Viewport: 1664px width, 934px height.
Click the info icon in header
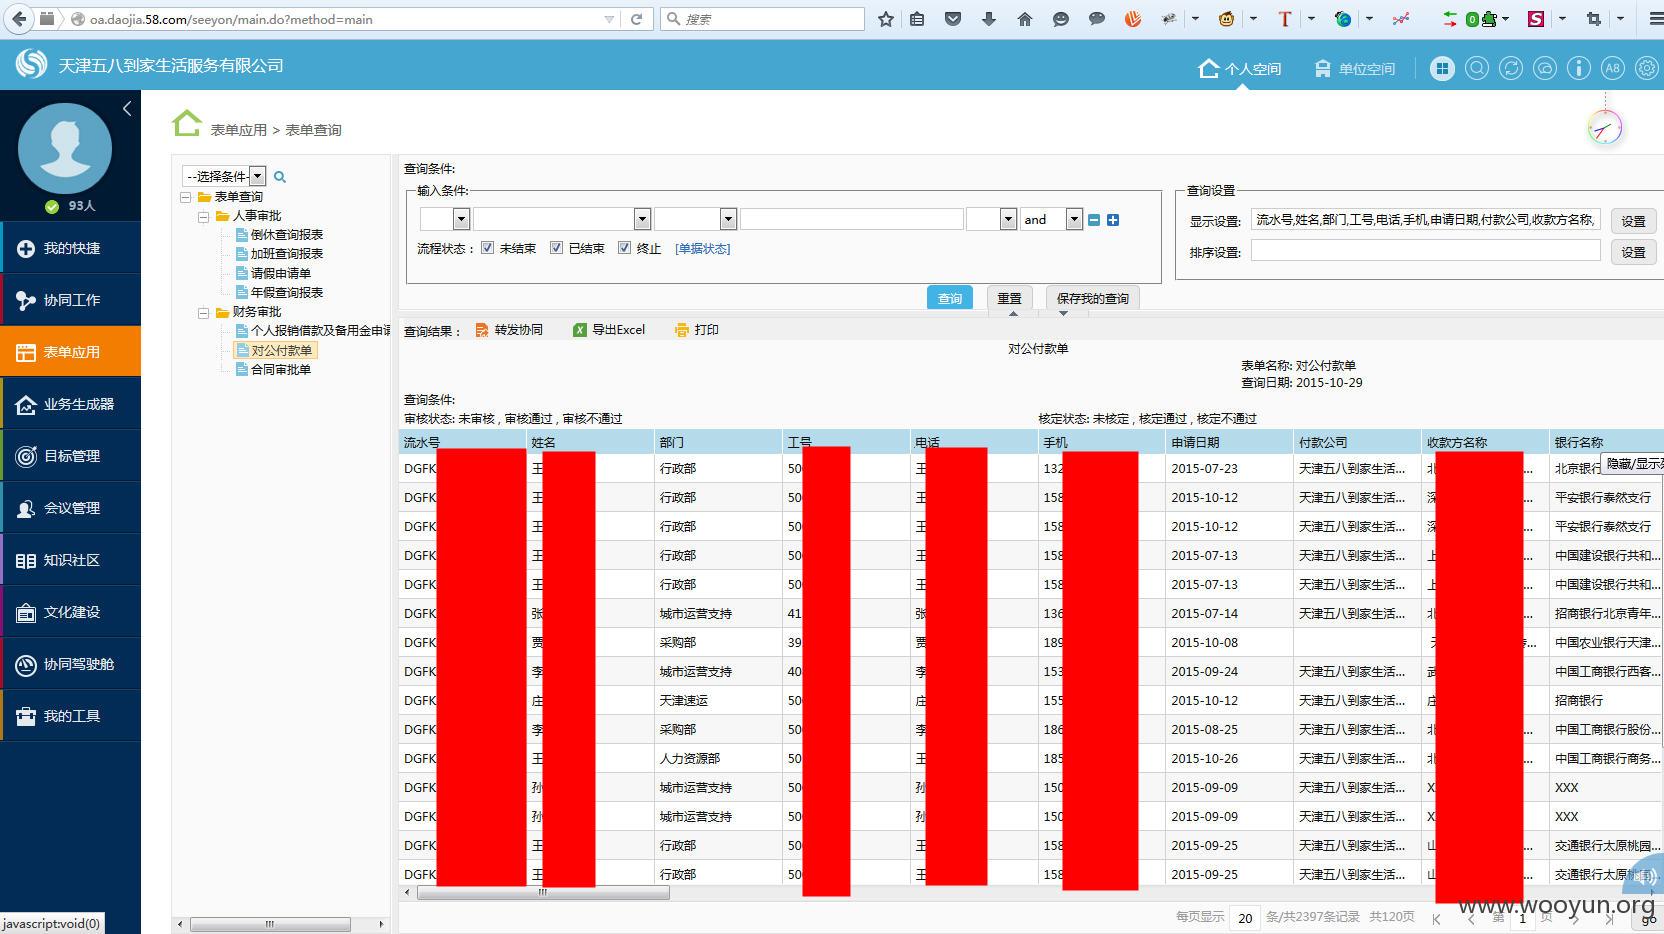(1579, 68)
